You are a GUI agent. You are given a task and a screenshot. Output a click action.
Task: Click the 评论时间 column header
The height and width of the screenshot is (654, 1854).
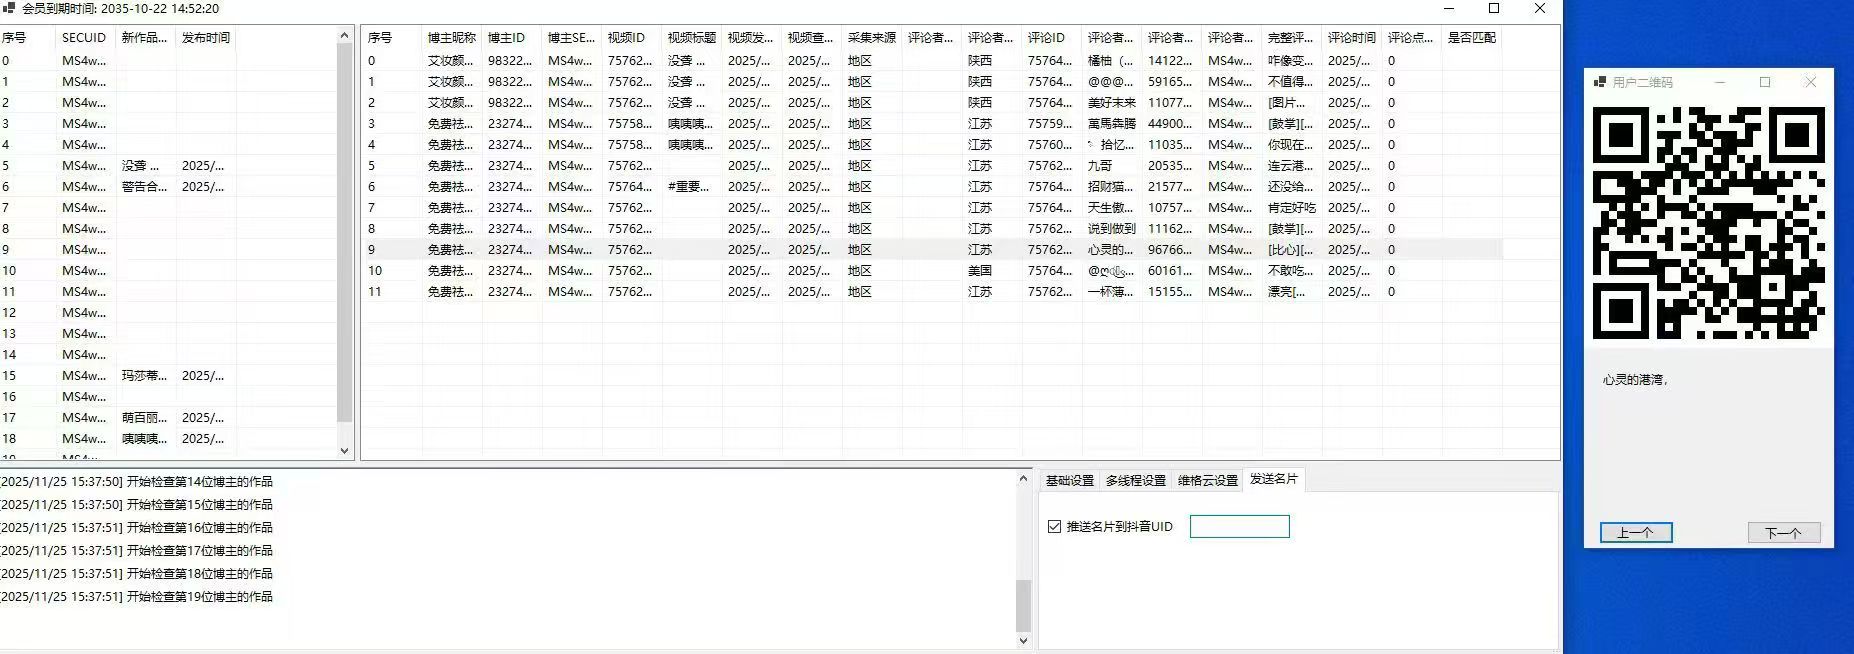pos(1352,38)
